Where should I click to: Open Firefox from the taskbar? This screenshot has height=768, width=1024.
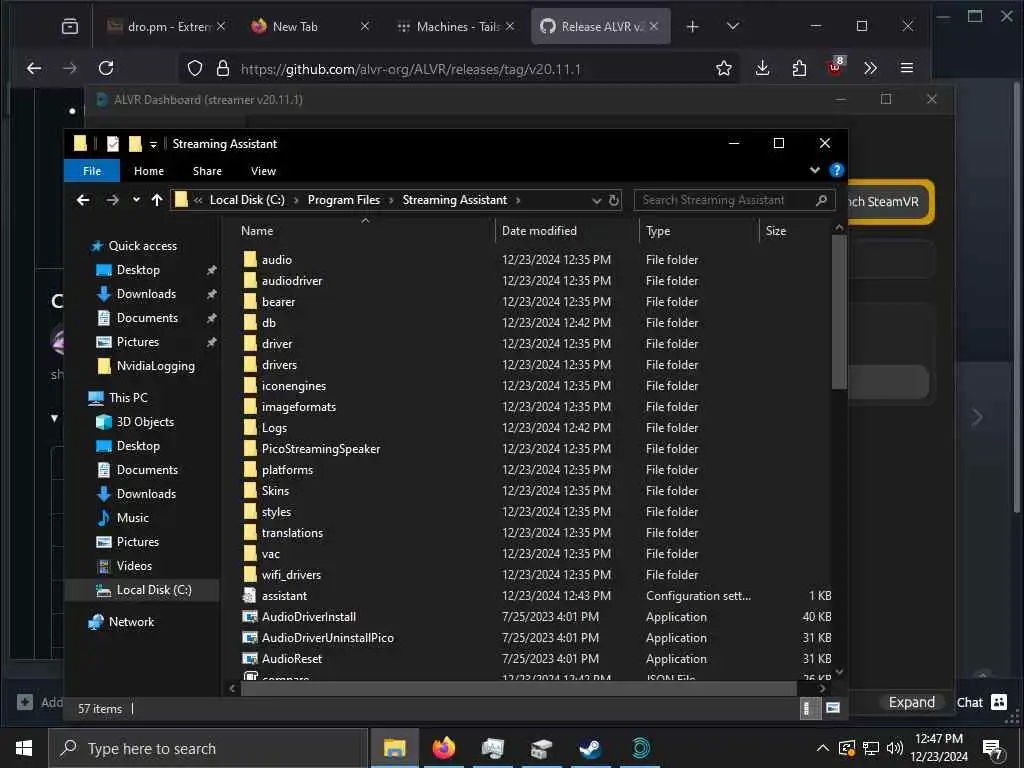(444, 748)
